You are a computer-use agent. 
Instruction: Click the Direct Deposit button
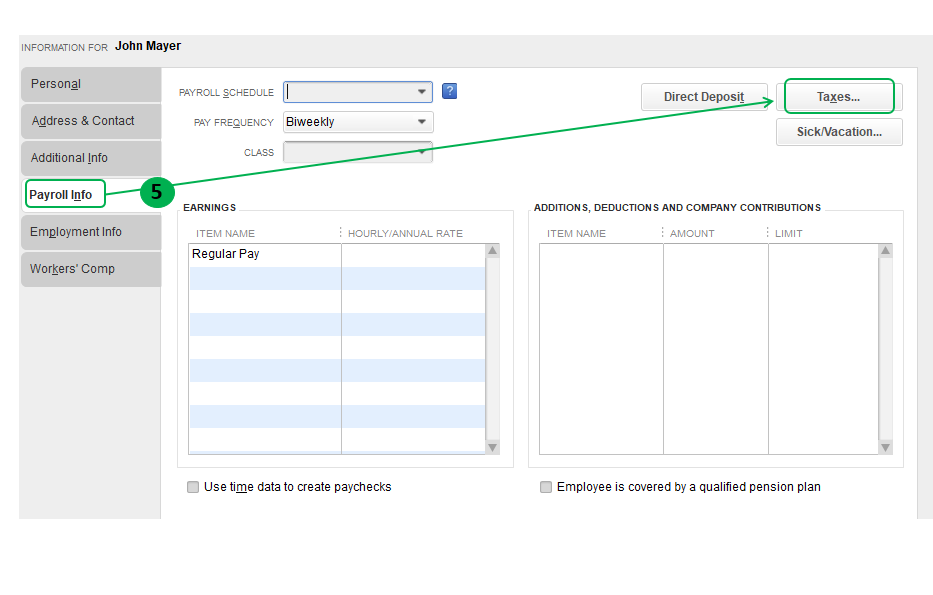pos(704,97)
